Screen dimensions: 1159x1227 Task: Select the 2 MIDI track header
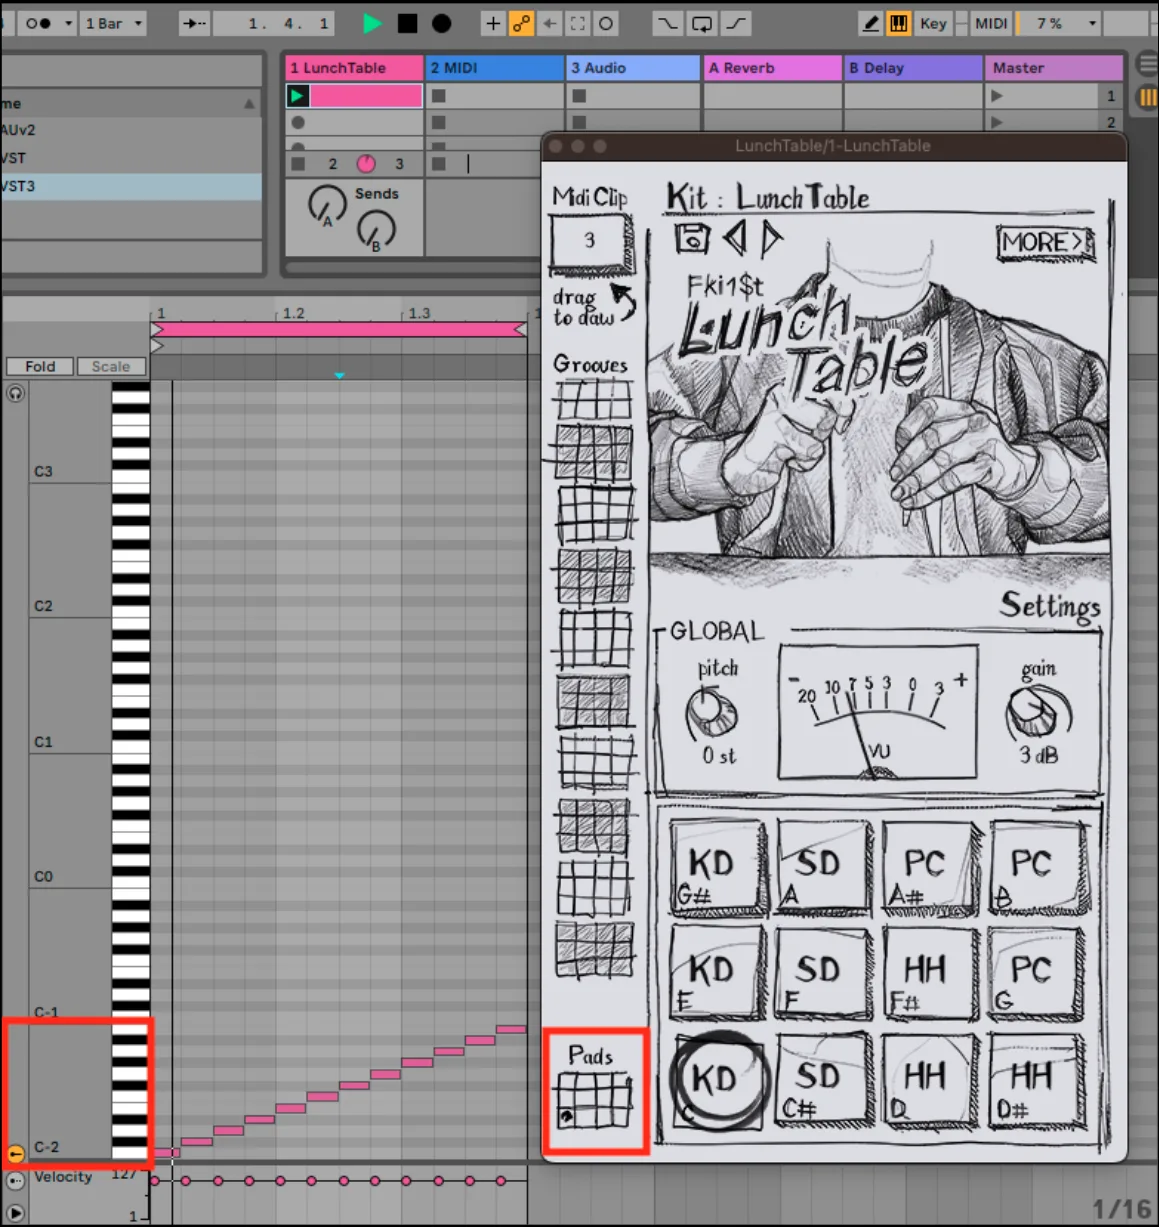[x=495, y=68]
